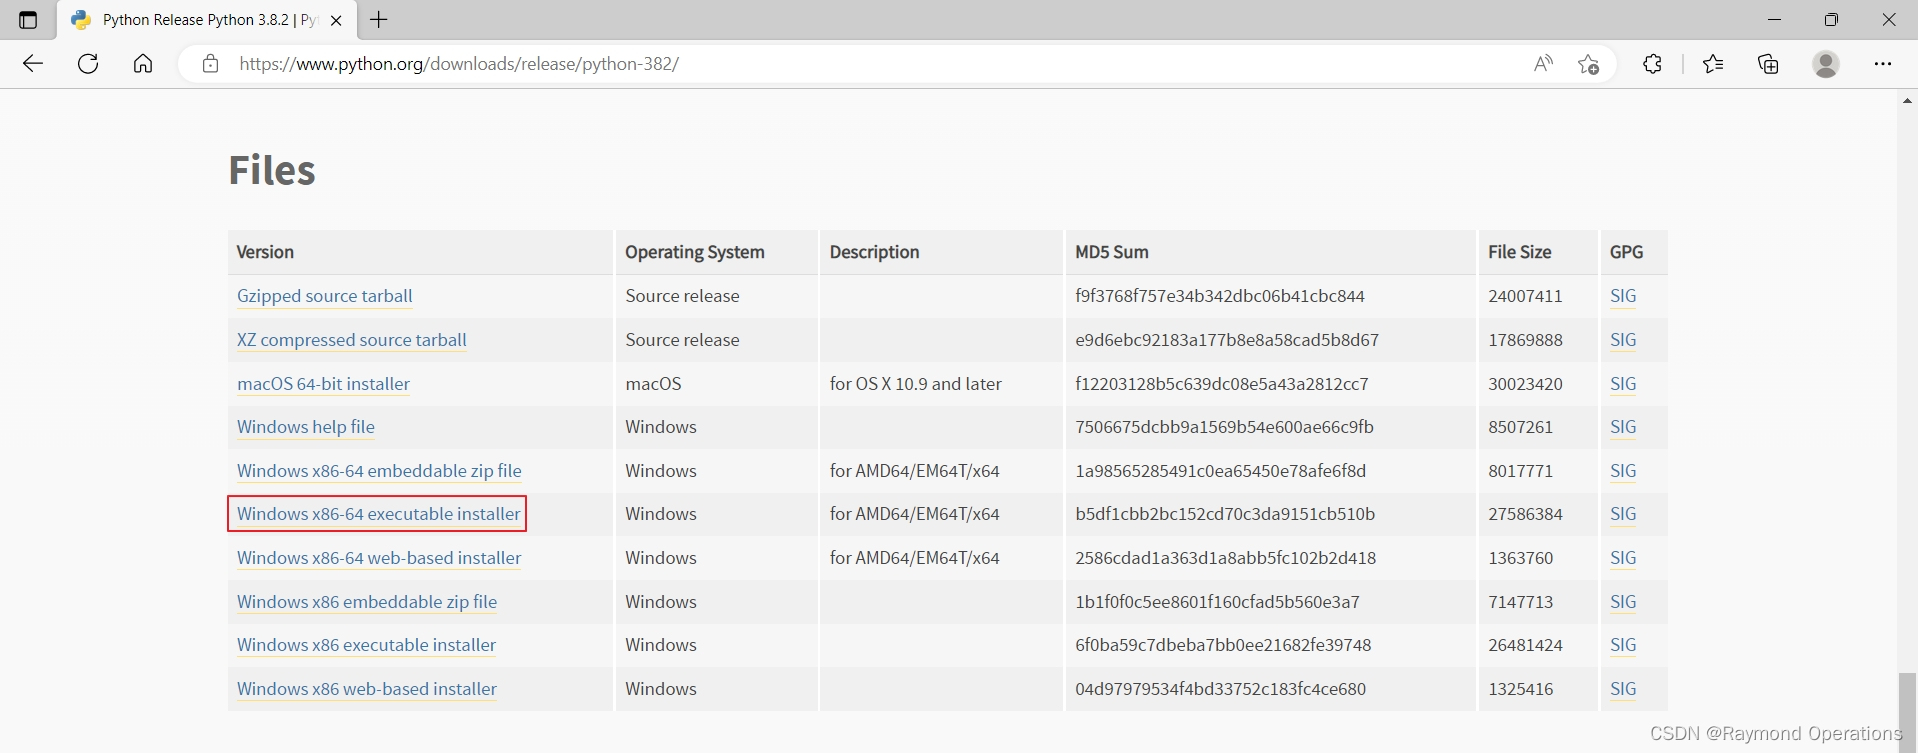Open the Collections icon
1918x753 pixels.
[x=1768, y=64]
